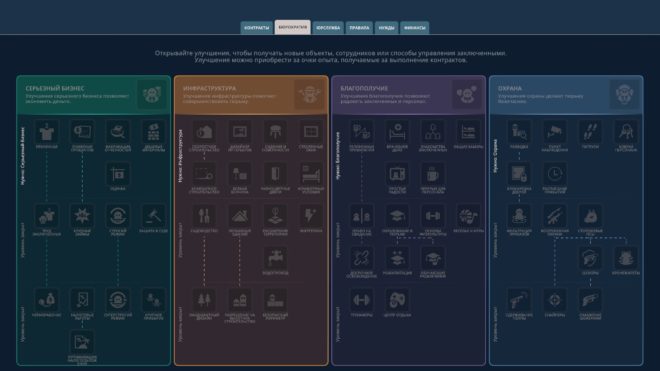
Task: Click the Охрана column title
Action: point(510,88)
